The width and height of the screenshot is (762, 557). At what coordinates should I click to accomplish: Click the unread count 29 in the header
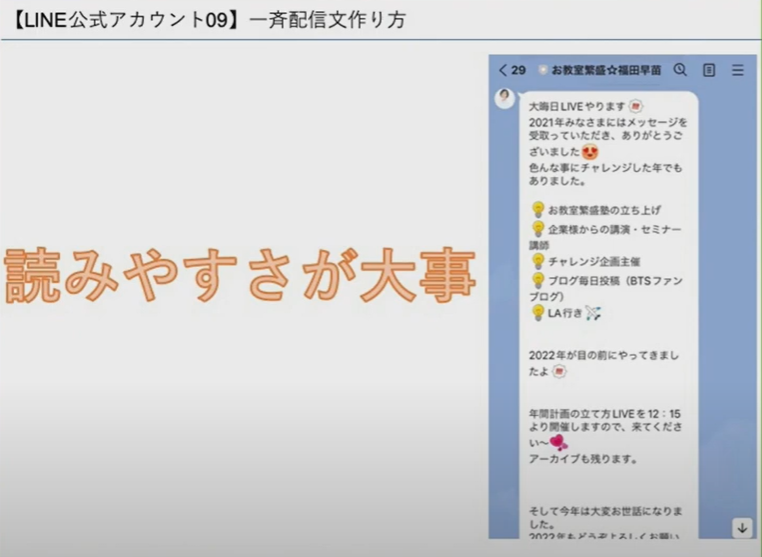pos(518,70)
